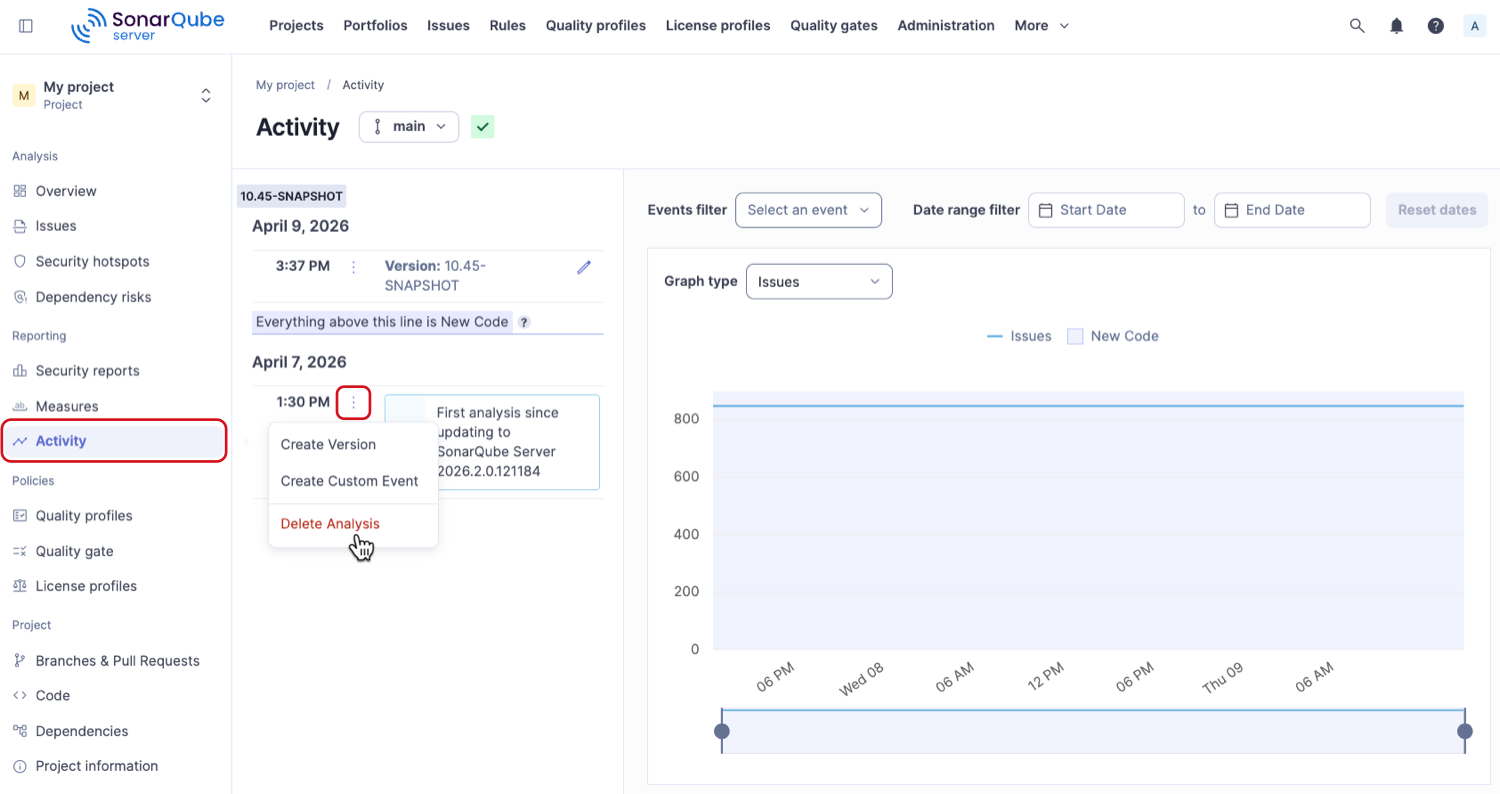Click the My project avatar M
The height and width of the screenshot is (794, 1500).
[x=24, y=95]
